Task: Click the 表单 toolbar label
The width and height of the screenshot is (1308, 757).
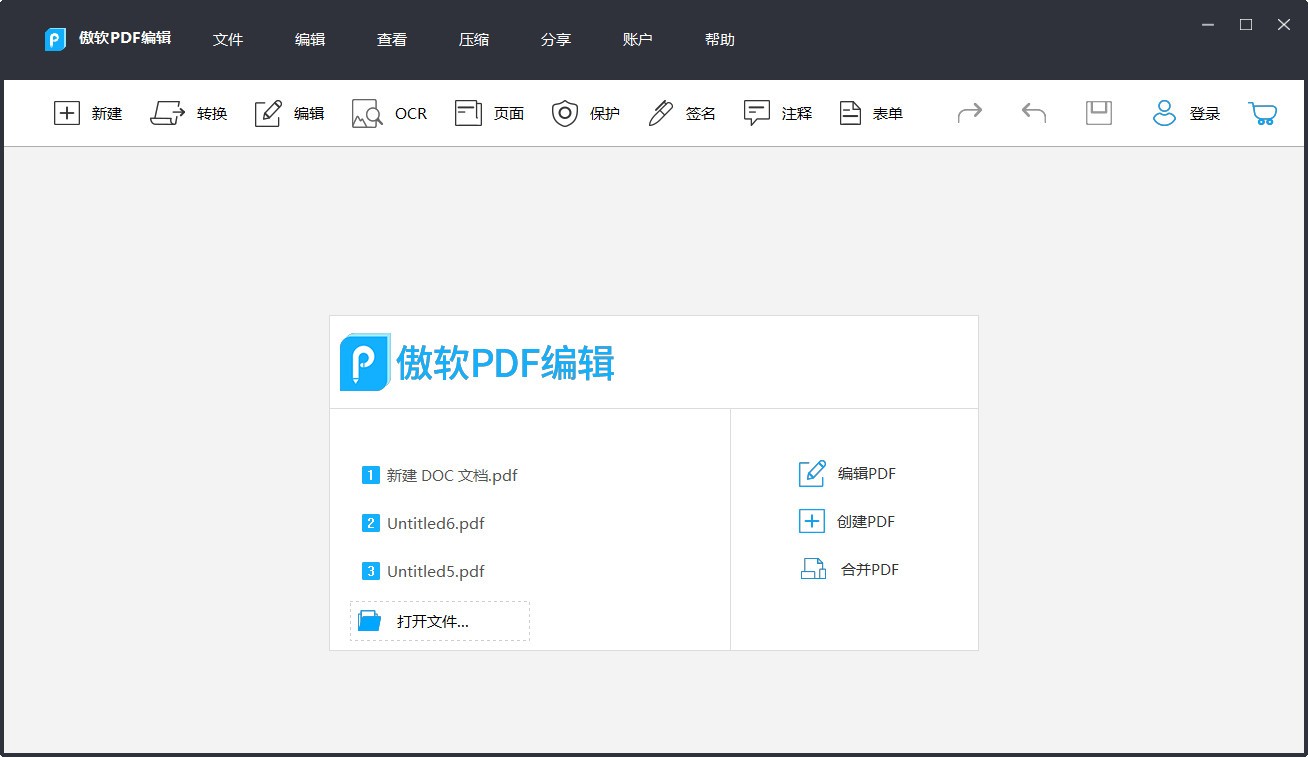Action: click(888, 114)
